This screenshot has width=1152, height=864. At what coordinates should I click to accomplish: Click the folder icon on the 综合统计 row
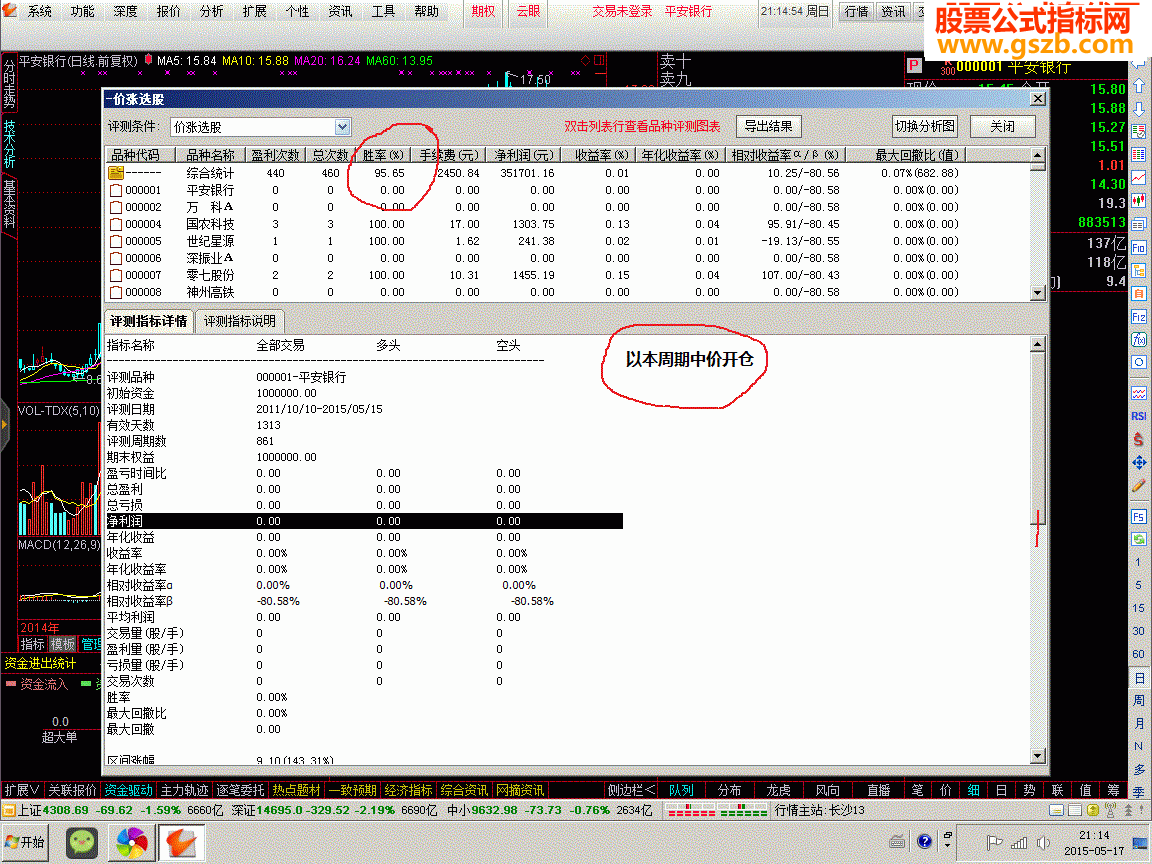click(x=116, y=173)
